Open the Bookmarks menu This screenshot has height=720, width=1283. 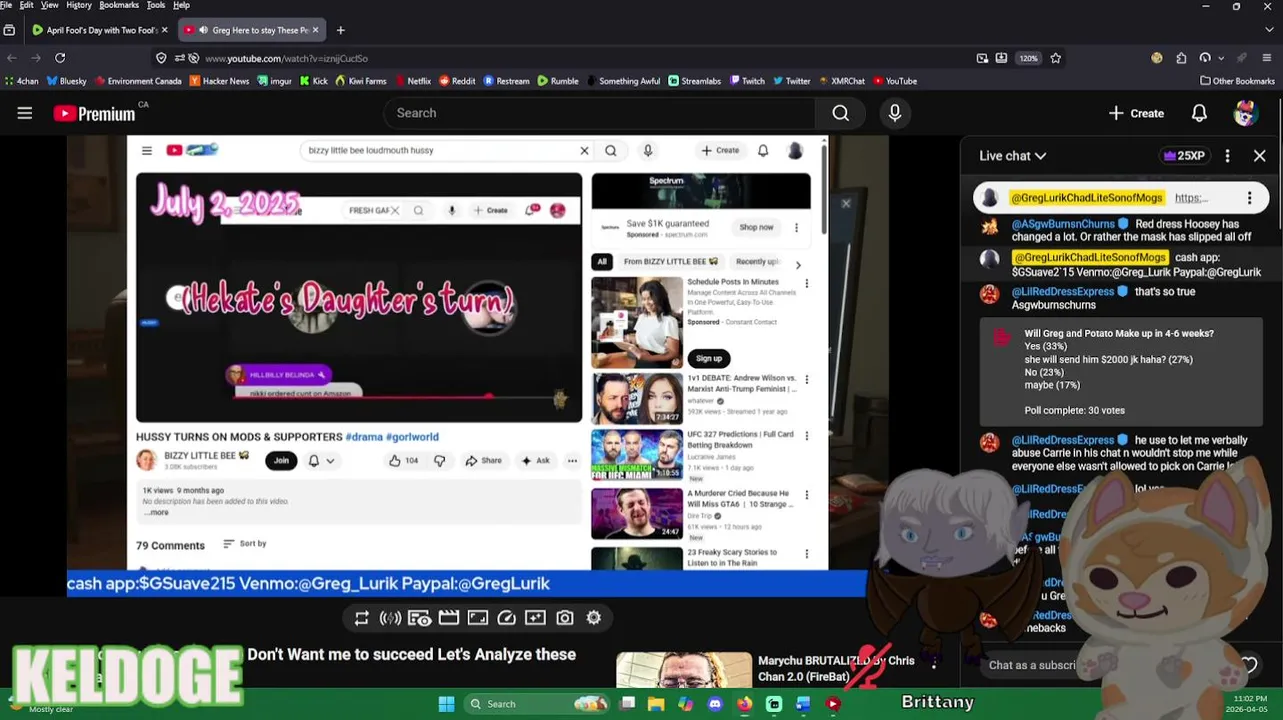[x=119, y=5]
